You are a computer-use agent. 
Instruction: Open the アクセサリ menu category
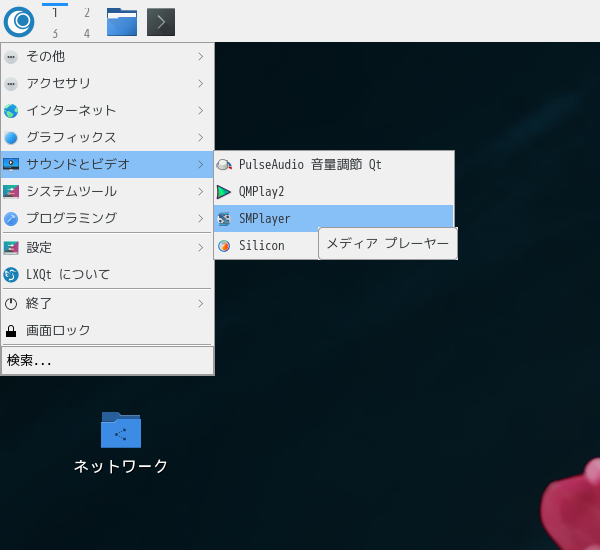[x=107, y=83]
